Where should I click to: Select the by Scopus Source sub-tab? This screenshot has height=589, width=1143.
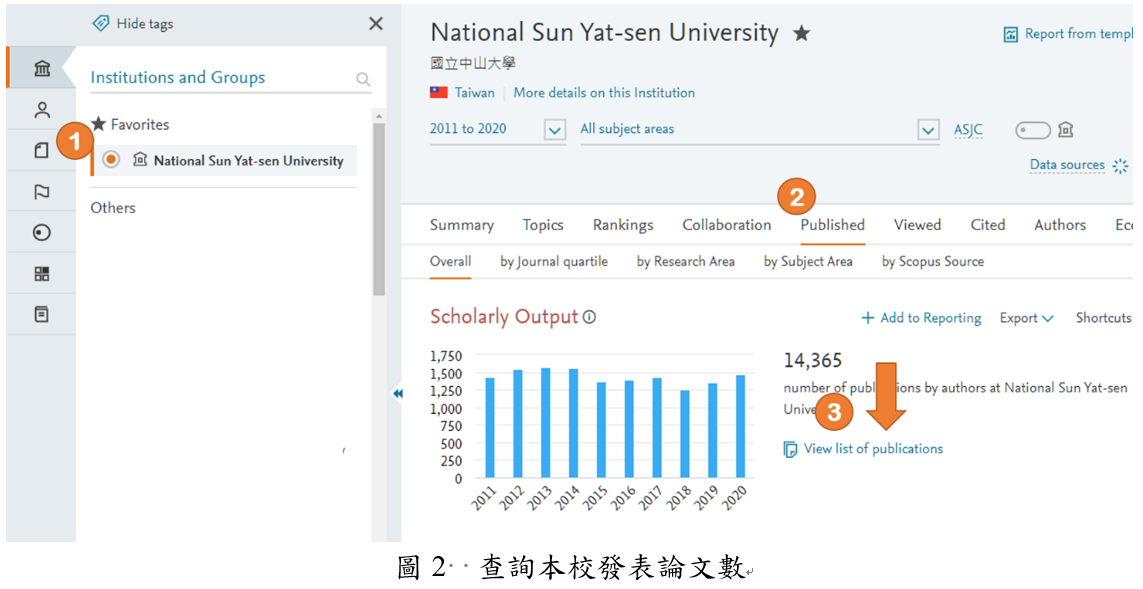(933, 262)
